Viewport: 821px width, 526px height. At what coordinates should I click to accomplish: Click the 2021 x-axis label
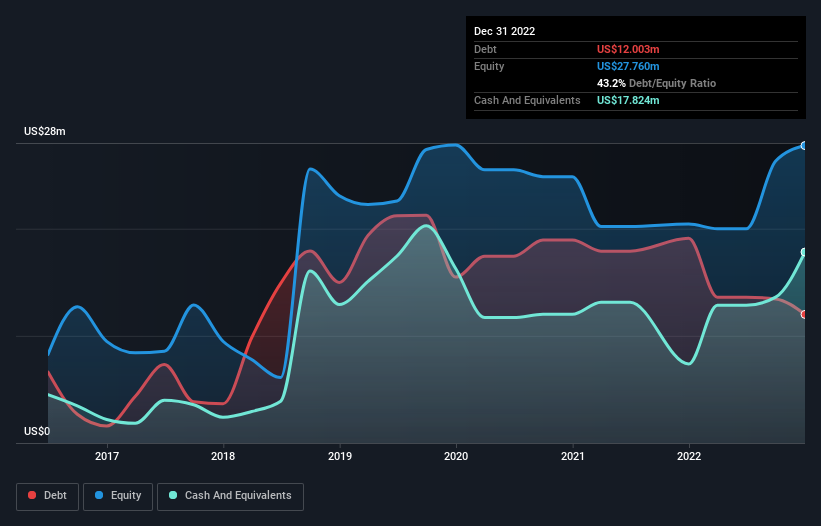(x=573, y=456)
